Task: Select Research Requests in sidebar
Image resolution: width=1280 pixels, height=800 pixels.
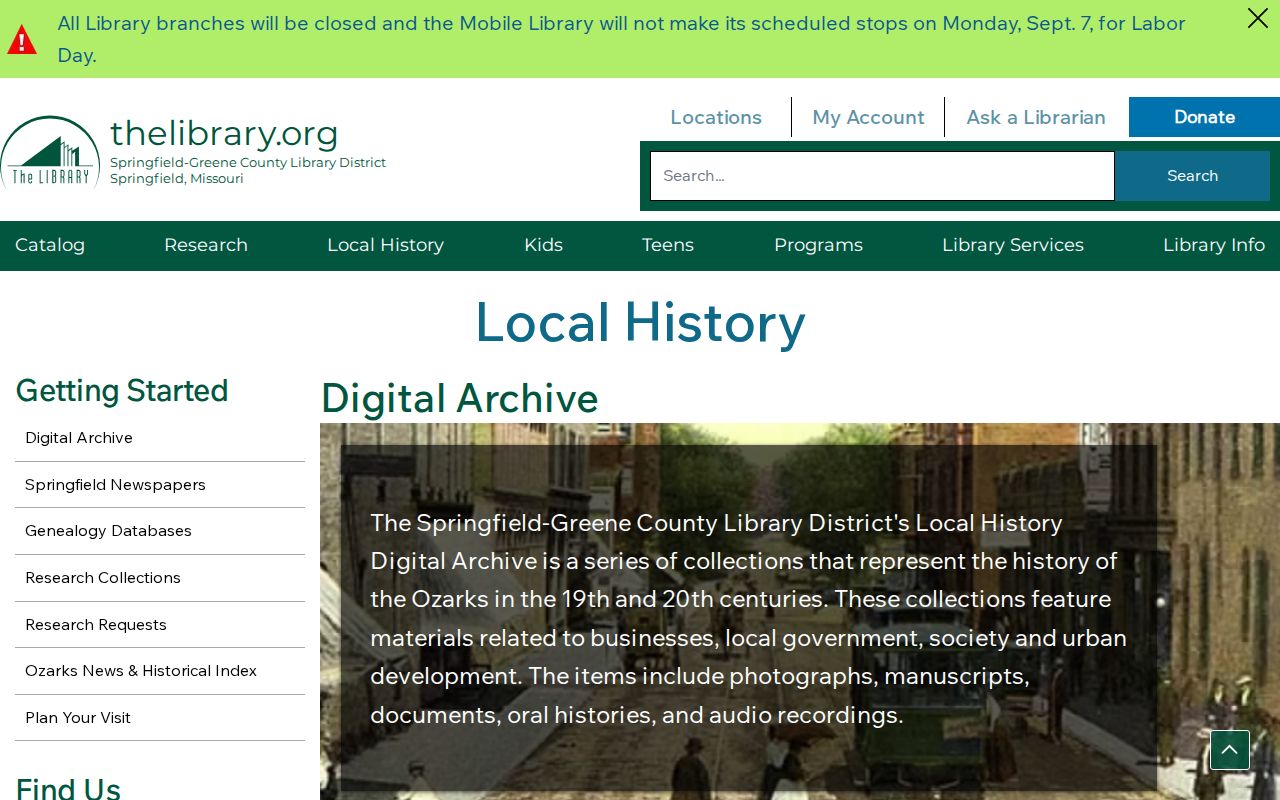Action: tap(160, 625)
